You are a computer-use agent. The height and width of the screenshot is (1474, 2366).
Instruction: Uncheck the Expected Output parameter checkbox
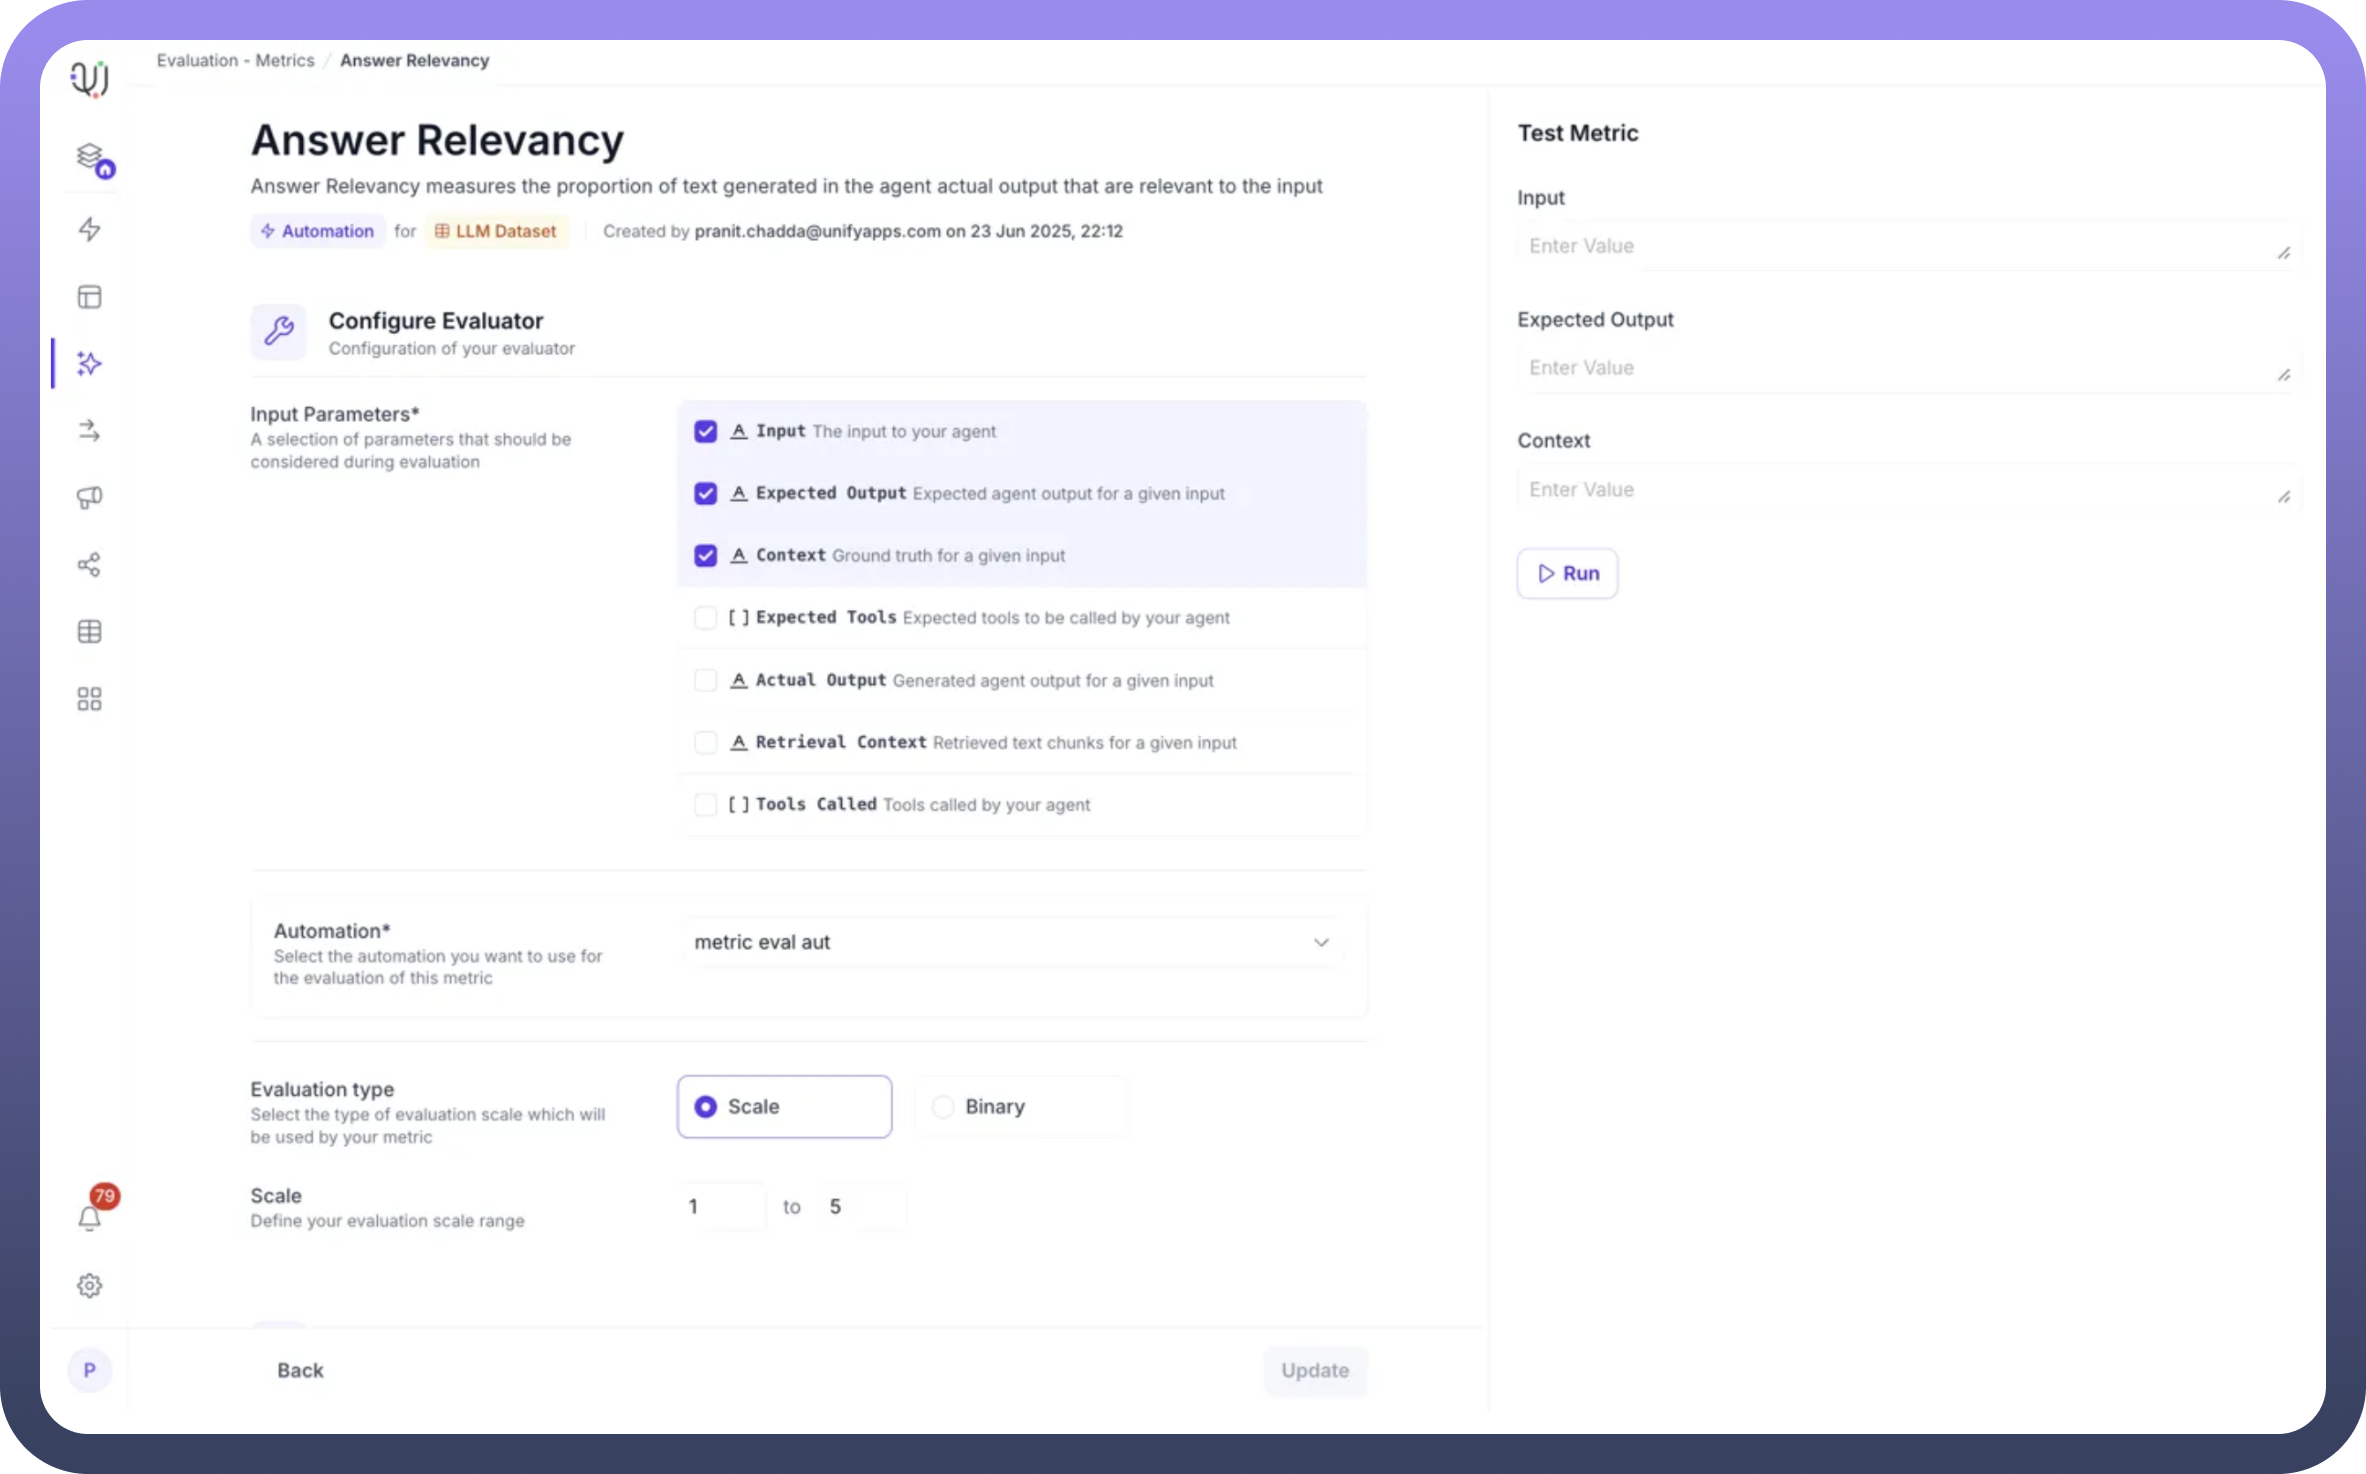[x=705, y=493]
